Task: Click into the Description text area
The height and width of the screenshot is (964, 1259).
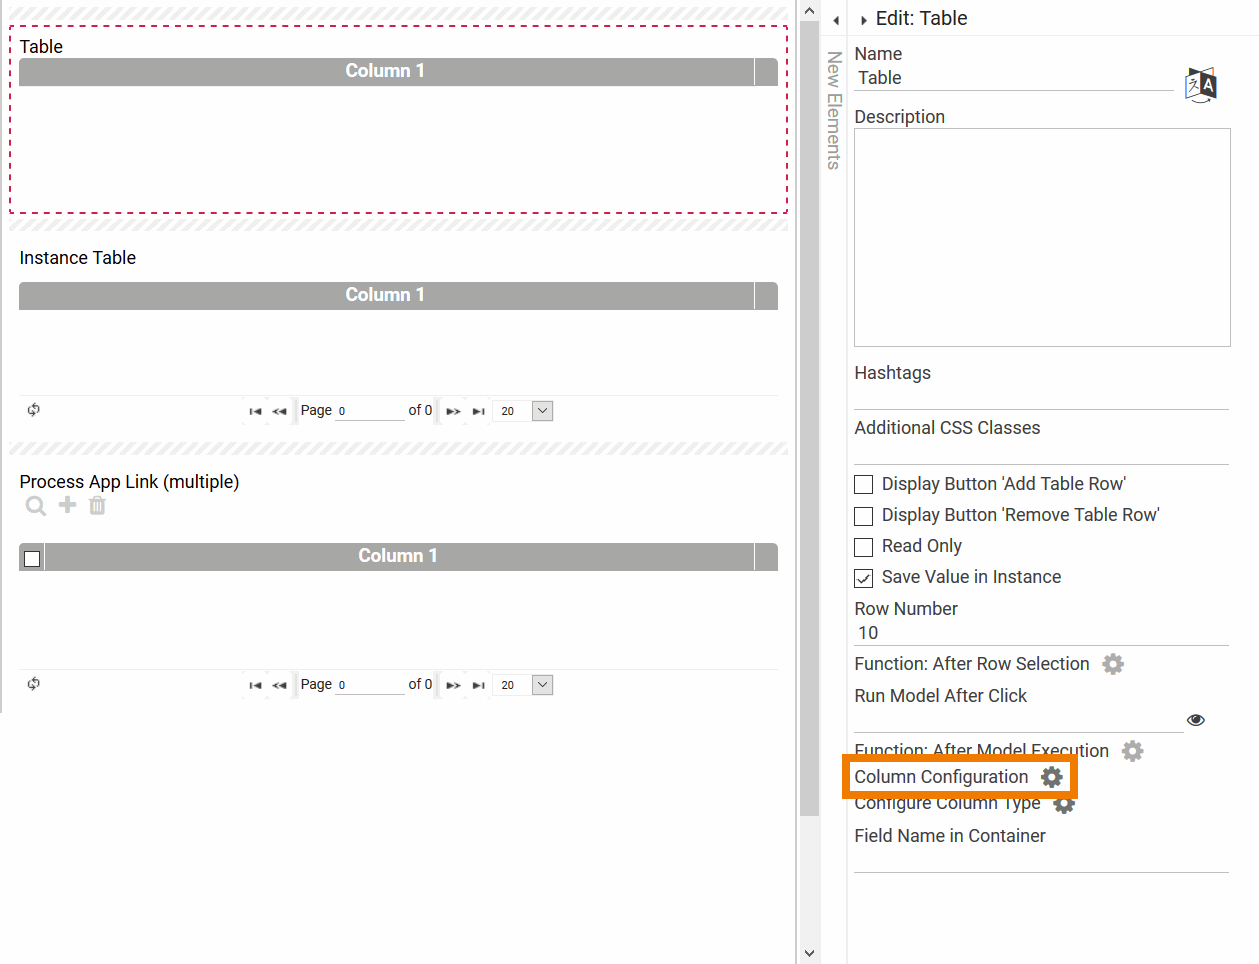Action: (1042, 237)
